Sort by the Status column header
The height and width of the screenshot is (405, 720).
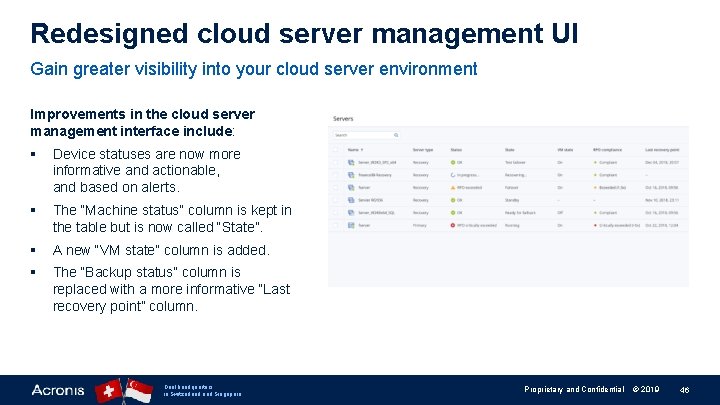tap(456, 150)
